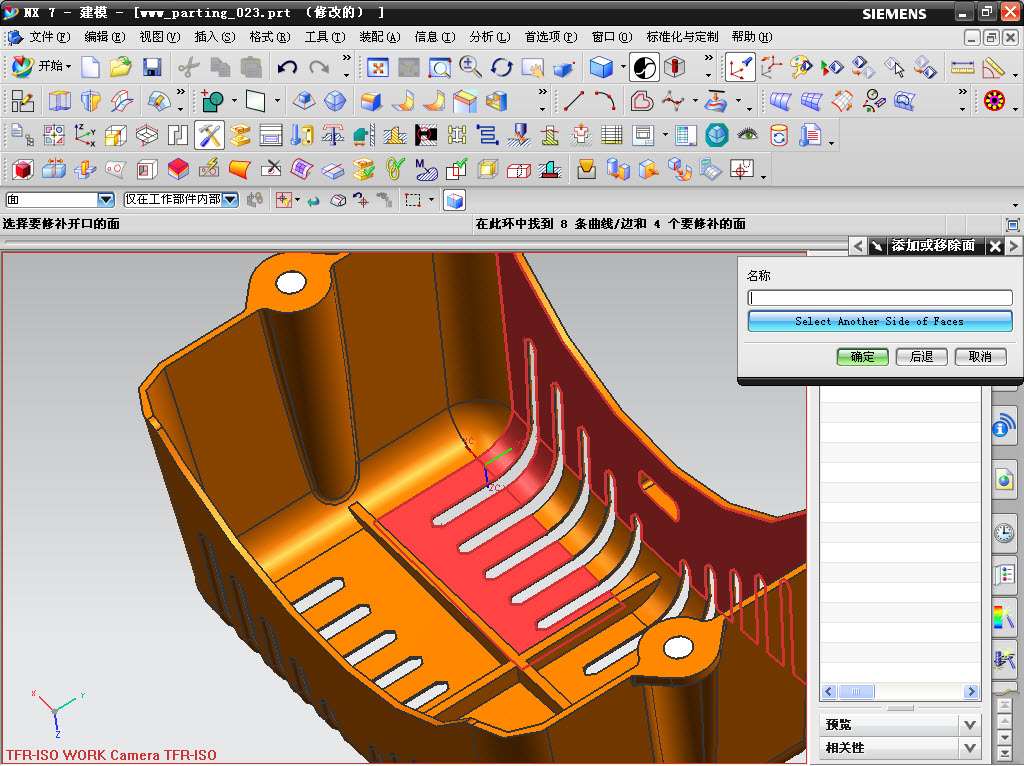This screenshot has width=1024, height=766.
Task: Activate the Rotate view tool
Action: 502,67
